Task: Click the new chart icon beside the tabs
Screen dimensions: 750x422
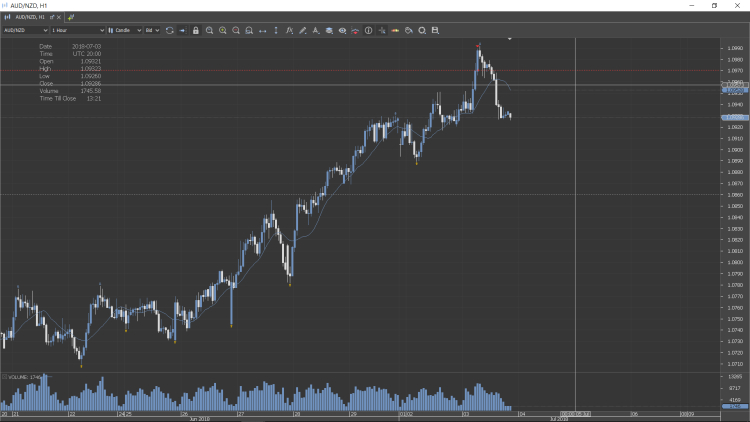Action: 71,17
